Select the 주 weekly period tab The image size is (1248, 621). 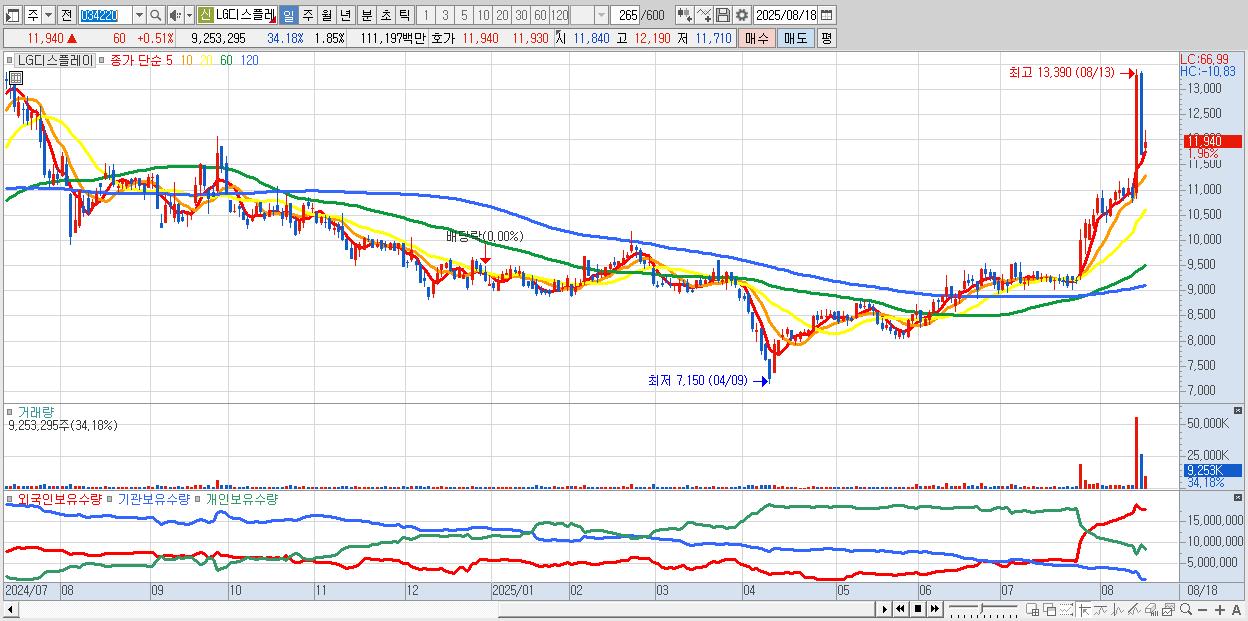coord(307,16)
